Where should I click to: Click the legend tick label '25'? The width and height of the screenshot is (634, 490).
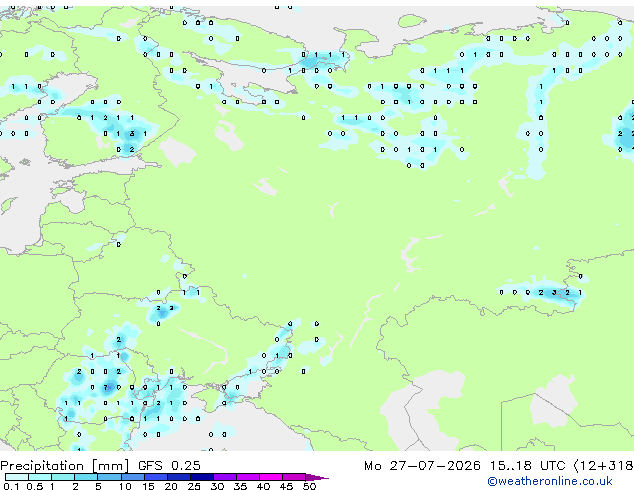[x=194, y=486]
